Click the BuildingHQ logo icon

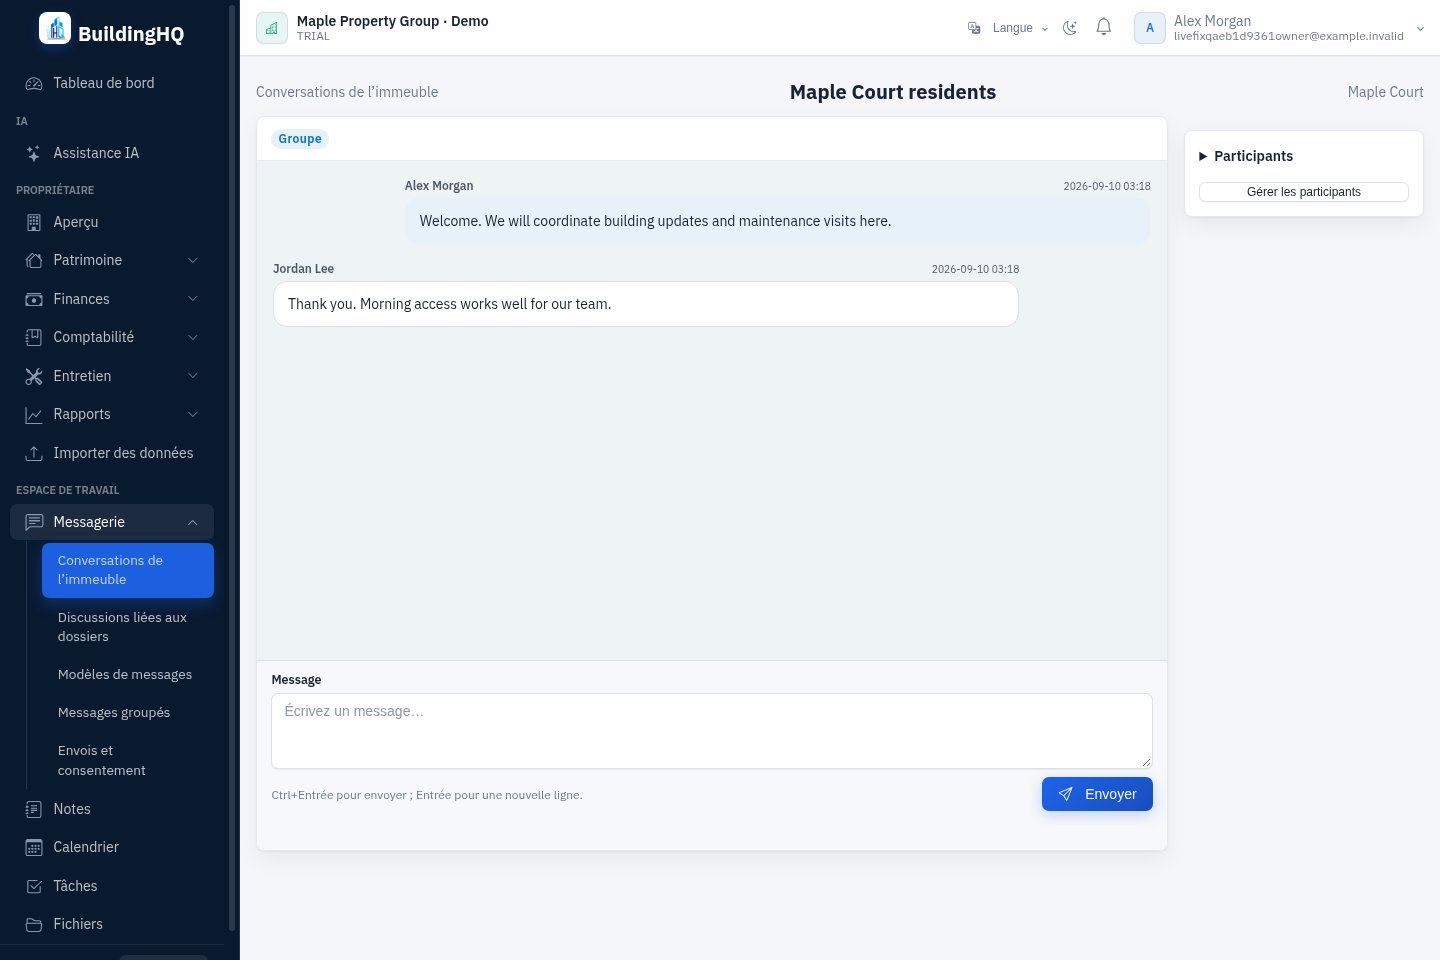tap(55, 28)
